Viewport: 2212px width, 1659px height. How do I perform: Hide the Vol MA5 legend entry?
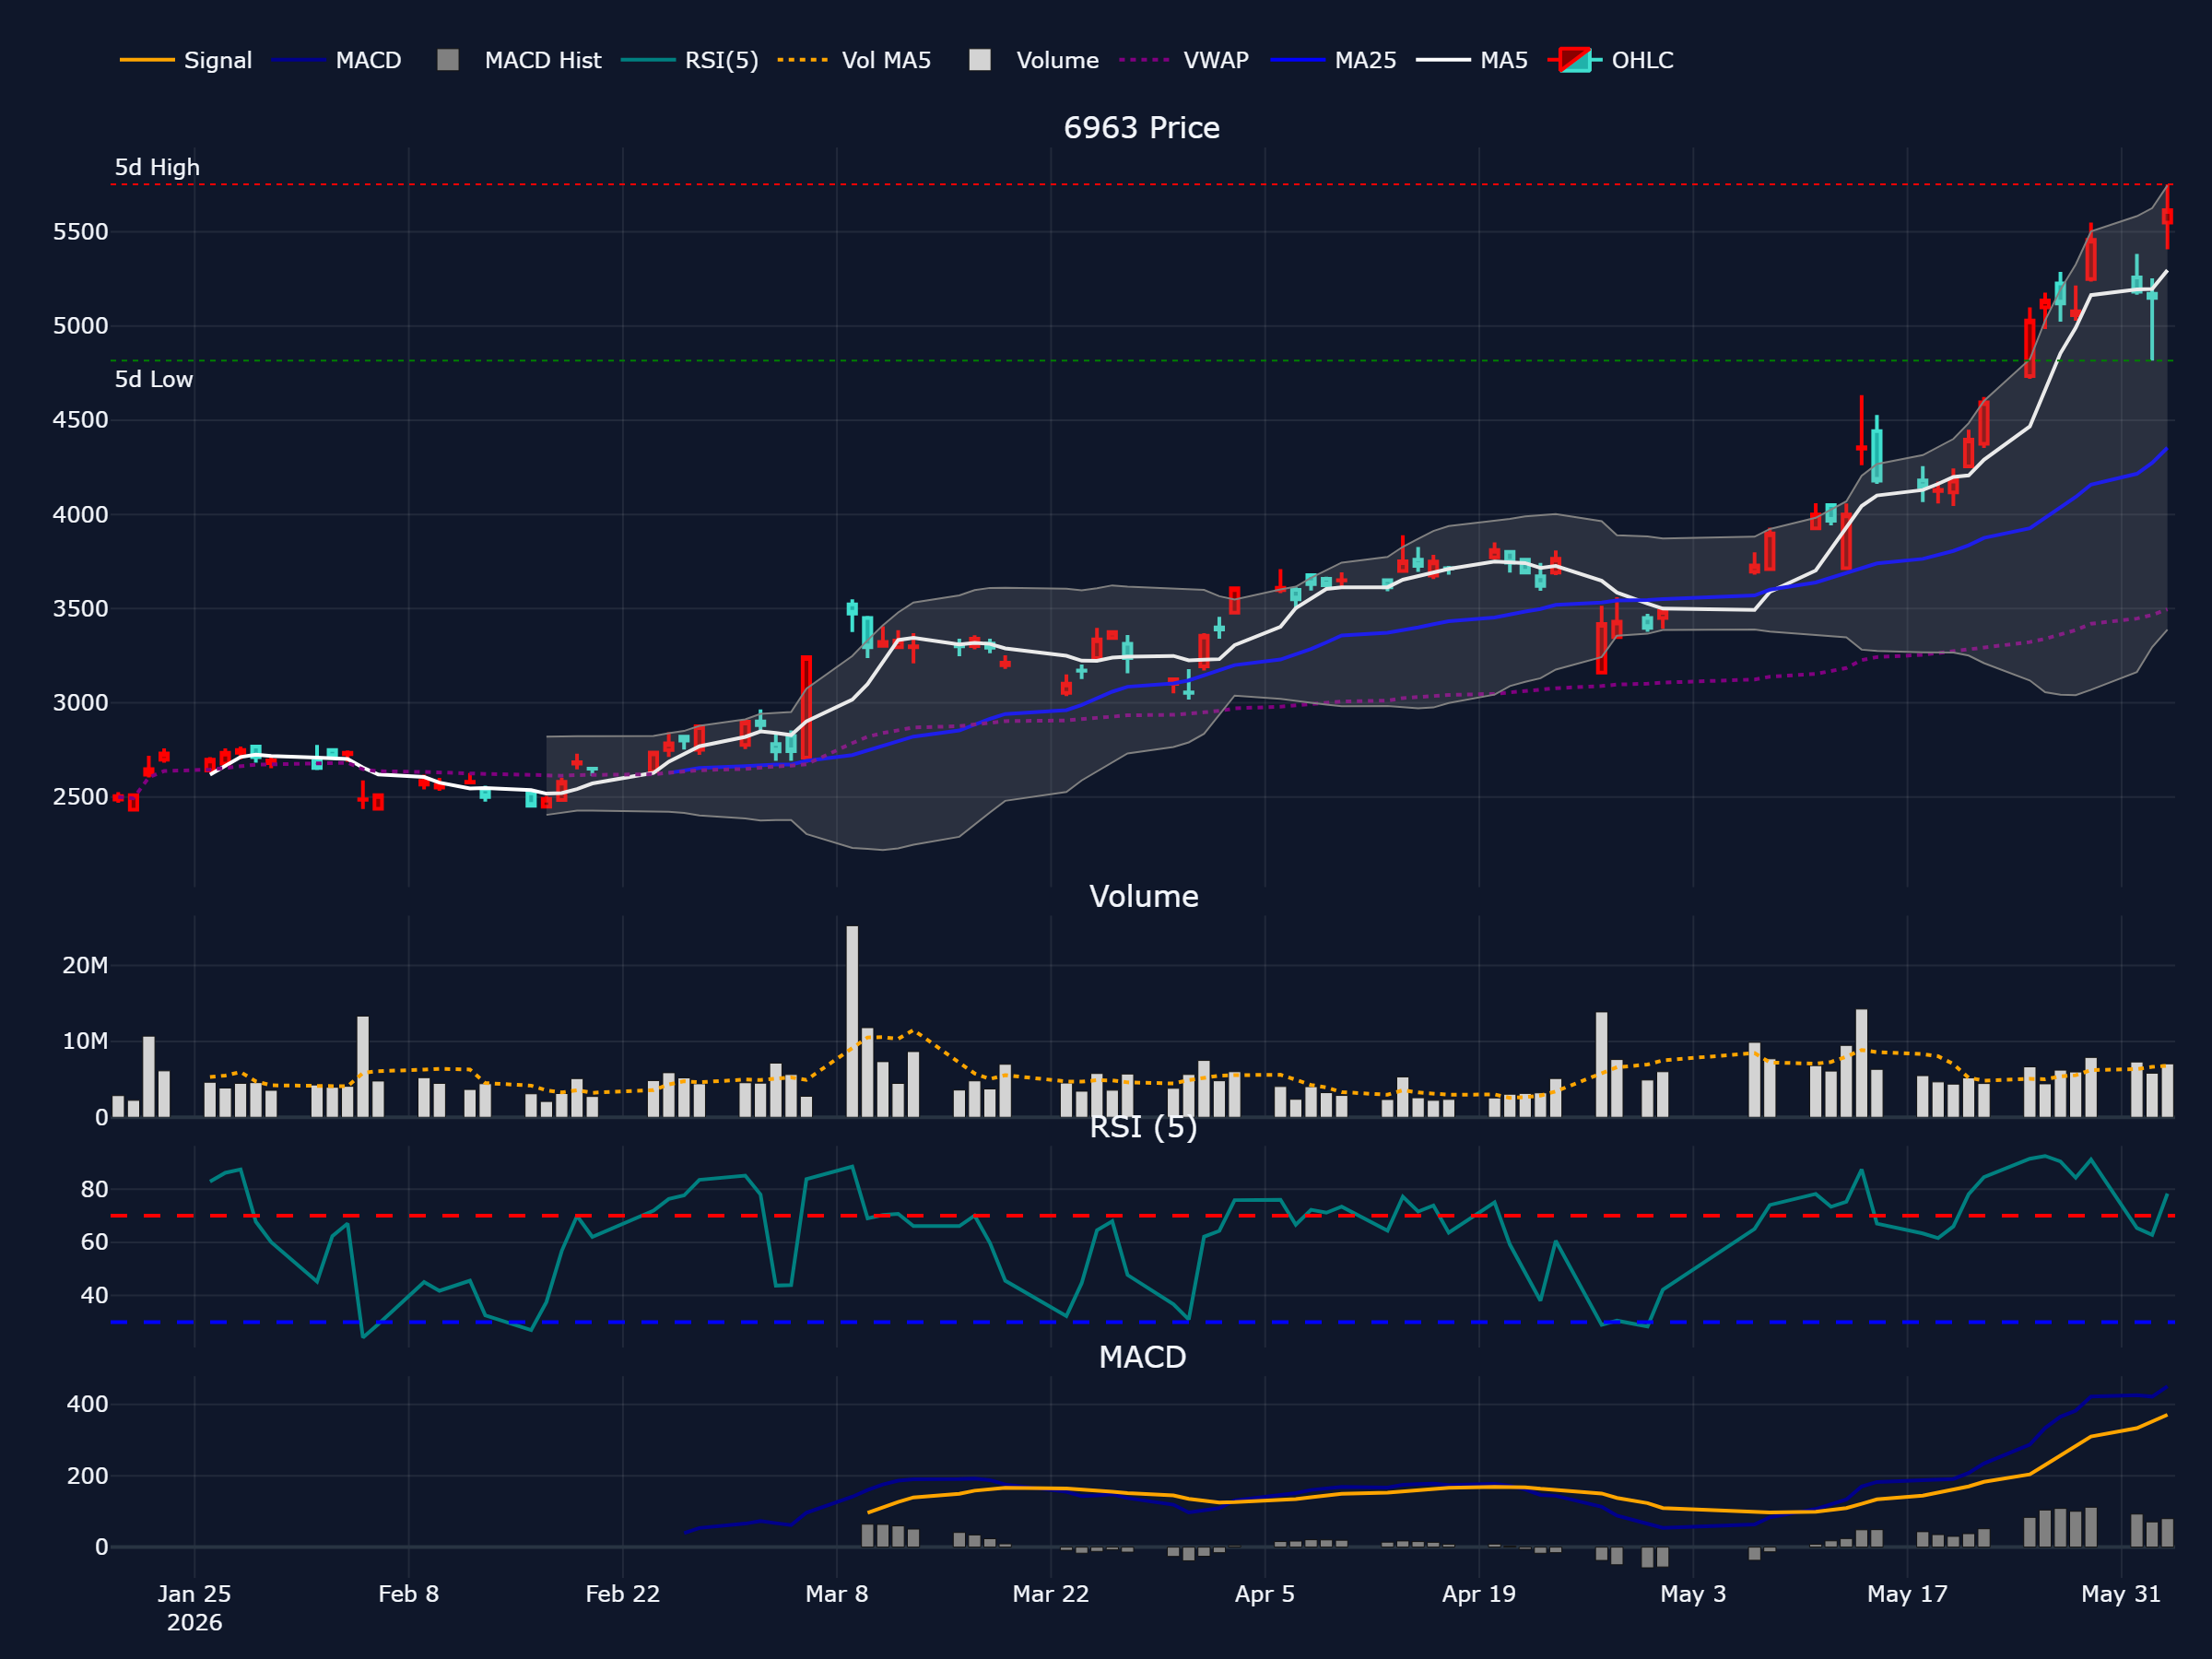coord(855,60)
